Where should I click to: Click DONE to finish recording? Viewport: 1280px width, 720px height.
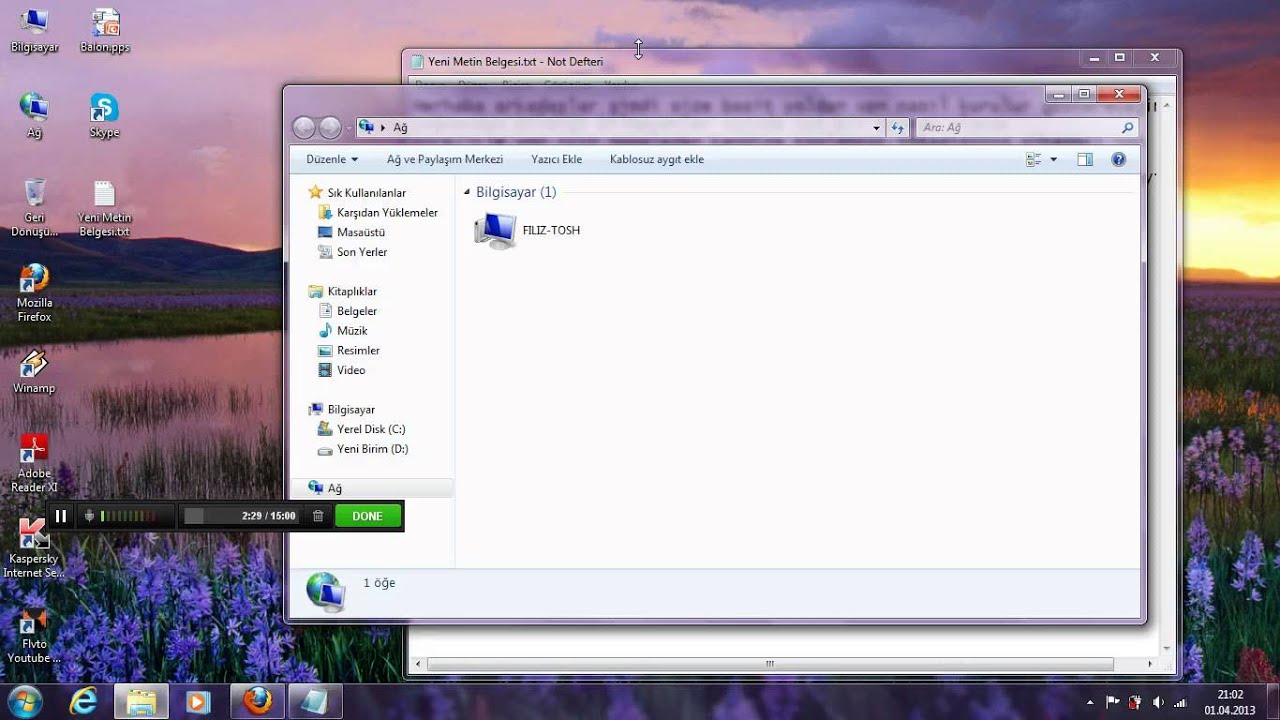368,516
